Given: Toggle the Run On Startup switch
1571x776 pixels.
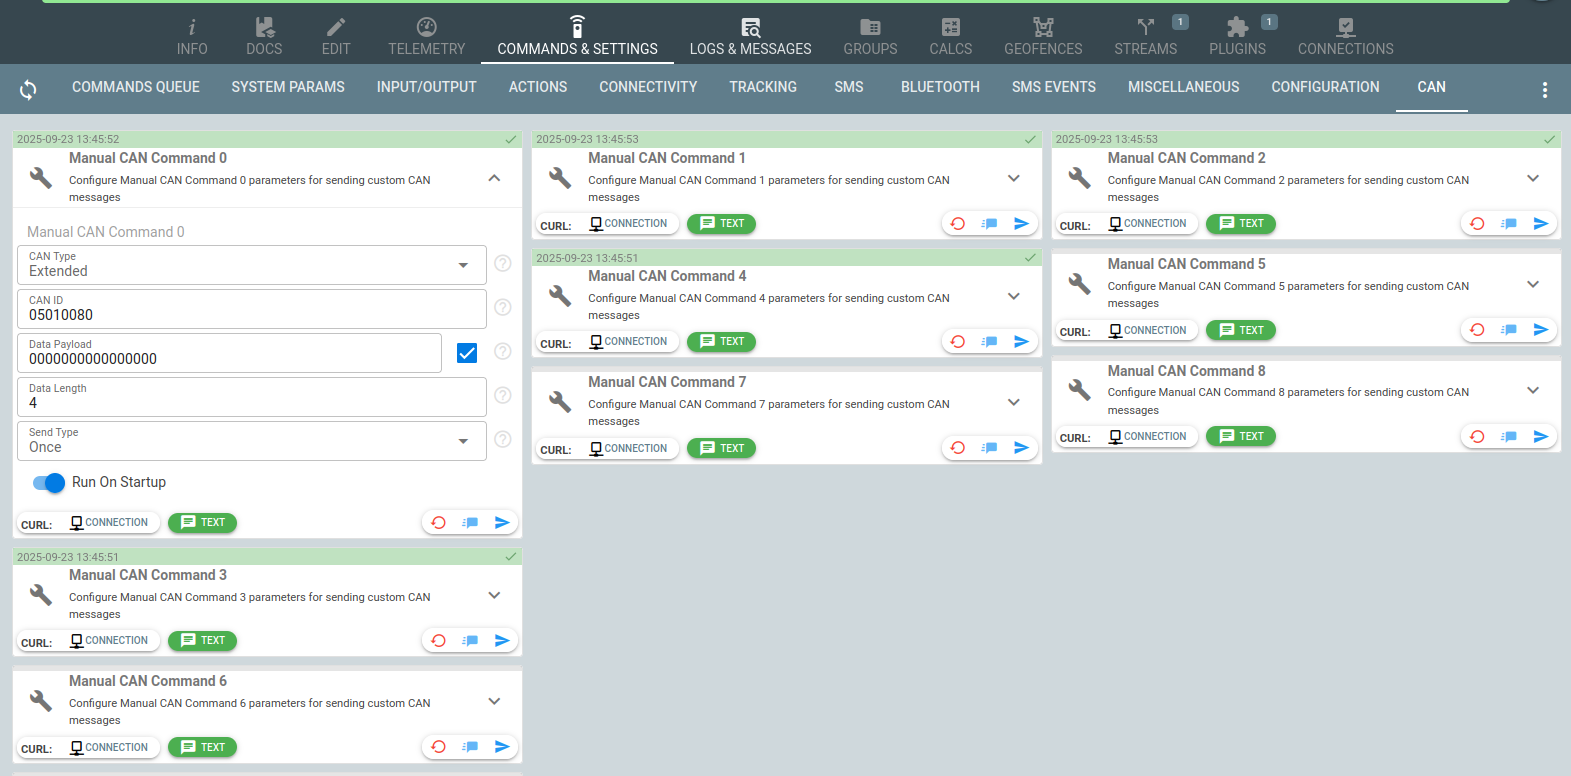Looking at the screenshot, I should 49,483.
